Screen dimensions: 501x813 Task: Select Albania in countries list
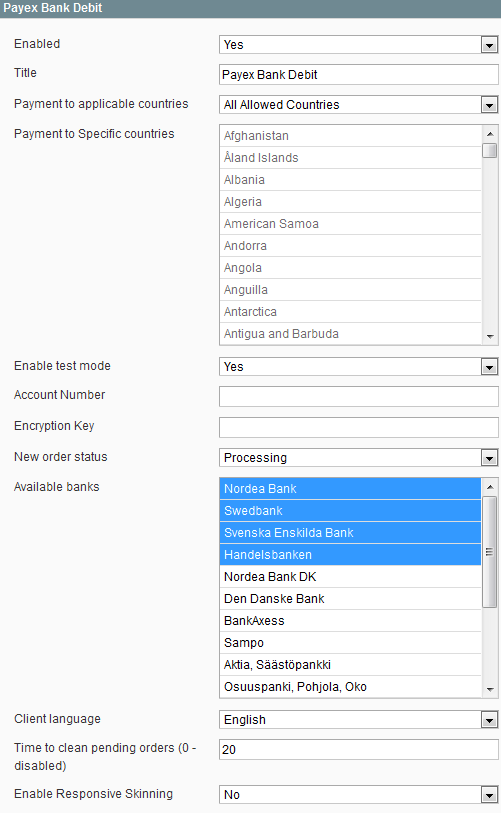(x=351, y=180)
